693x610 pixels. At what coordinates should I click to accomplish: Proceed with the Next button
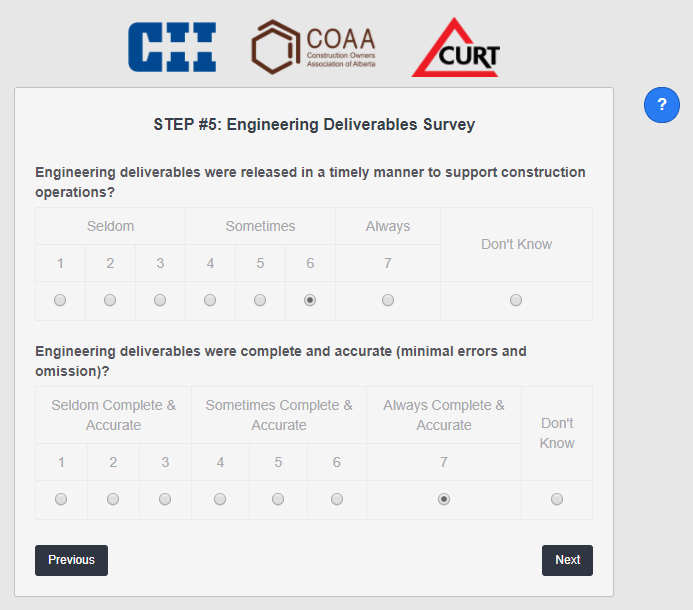[567, 560]
